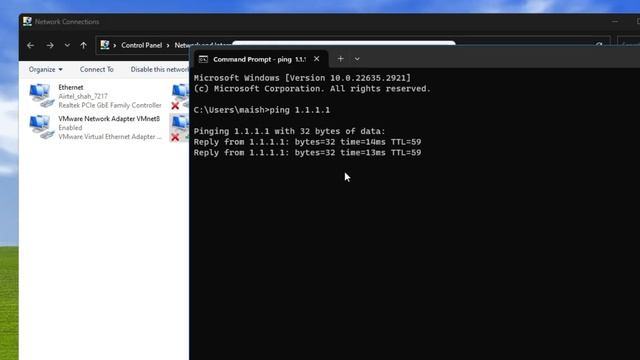Viewport: 640px width, 360px height.
Task: Click VMware Virtual Ethernet Adapter description text
Action: point(110,137)
